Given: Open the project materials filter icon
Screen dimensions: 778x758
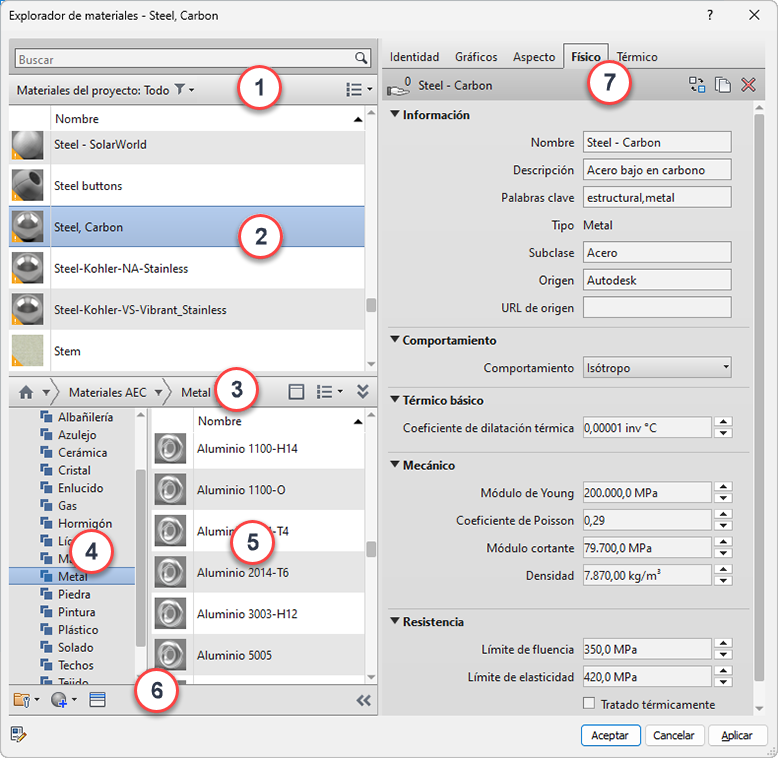Looking at the screenshot, I should click(180, 90).
